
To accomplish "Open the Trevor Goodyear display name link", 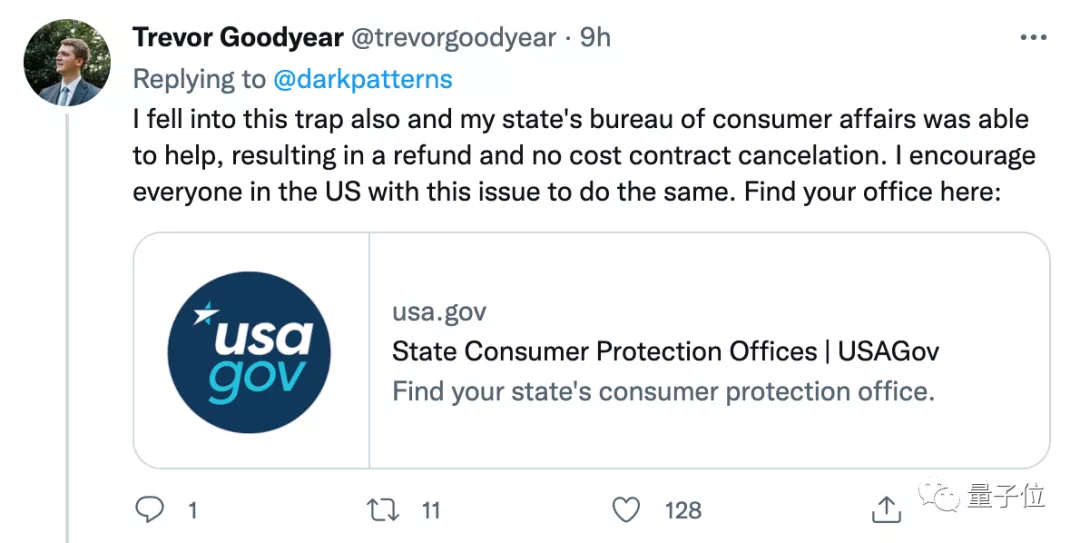I will 236,38.
